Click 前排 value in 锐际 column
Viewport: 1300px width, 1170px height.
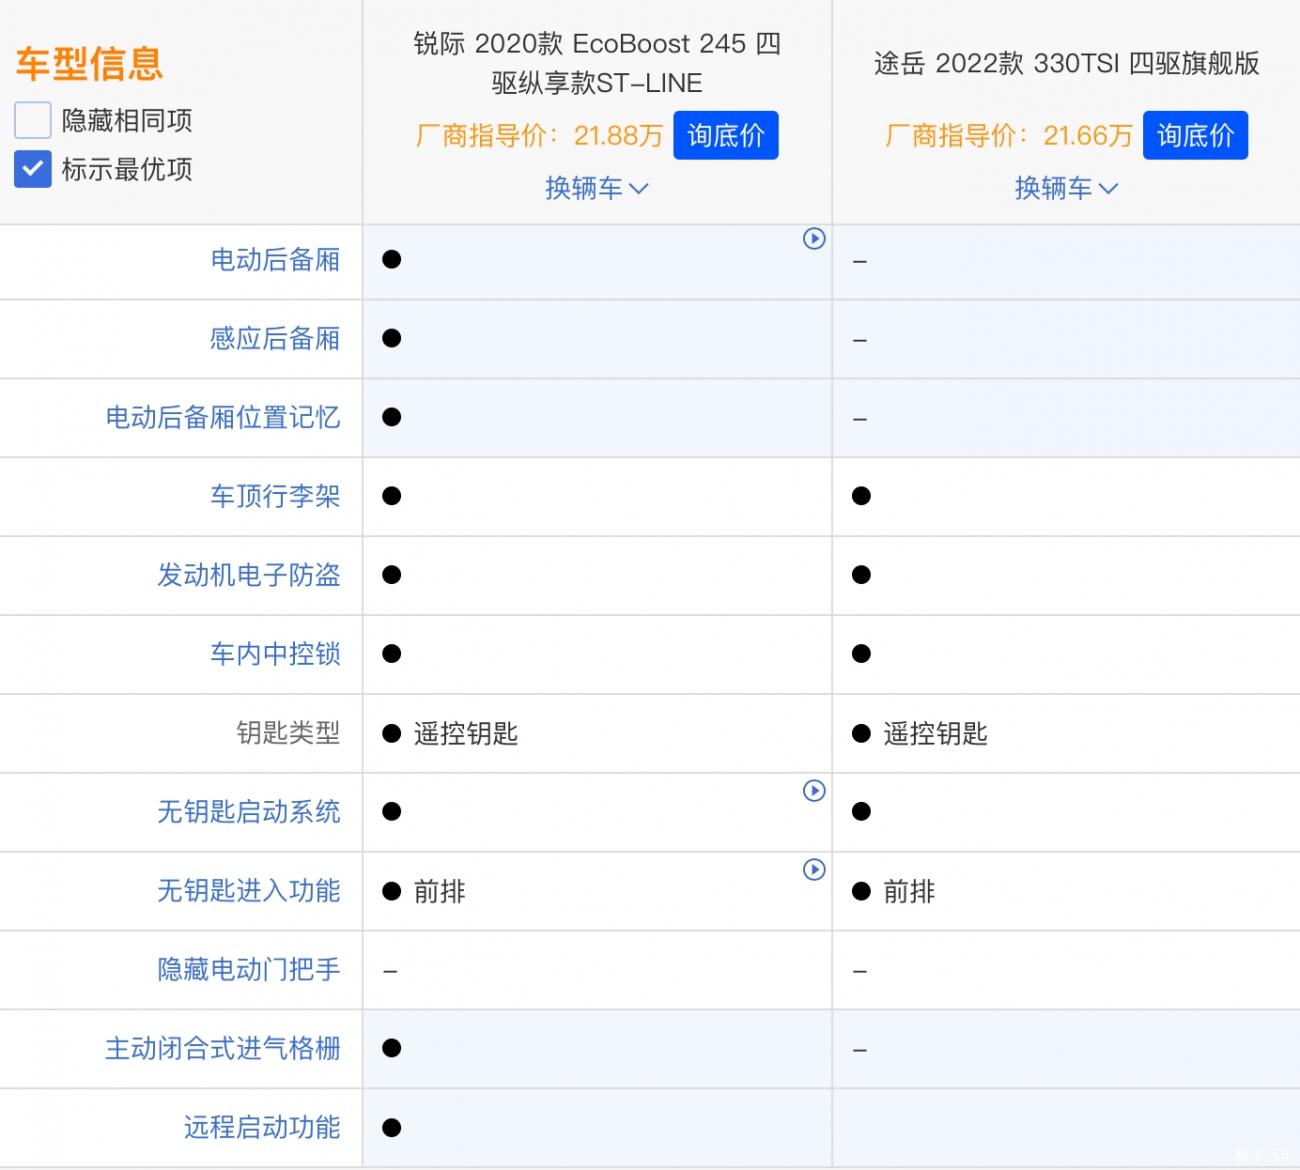pos(440,892)
